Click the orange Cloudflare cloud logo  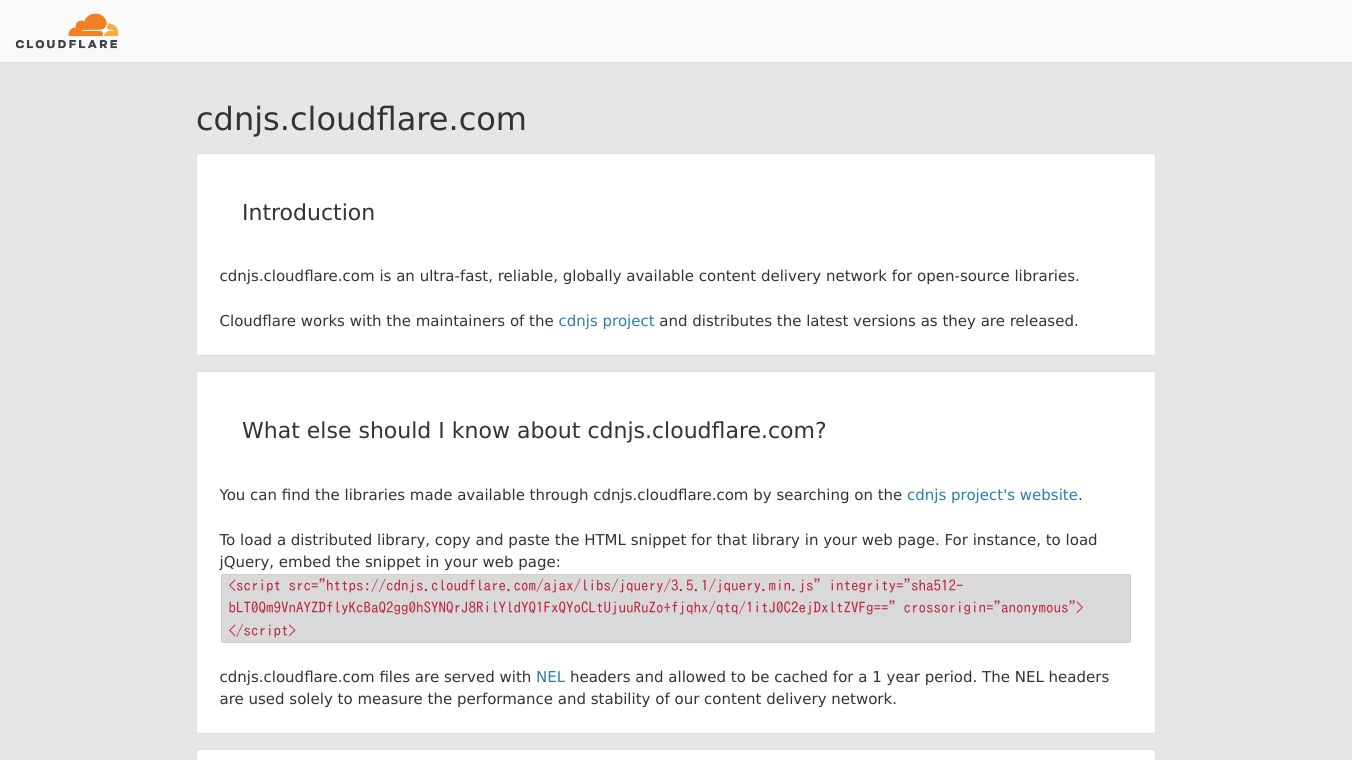tap(93, 25)
